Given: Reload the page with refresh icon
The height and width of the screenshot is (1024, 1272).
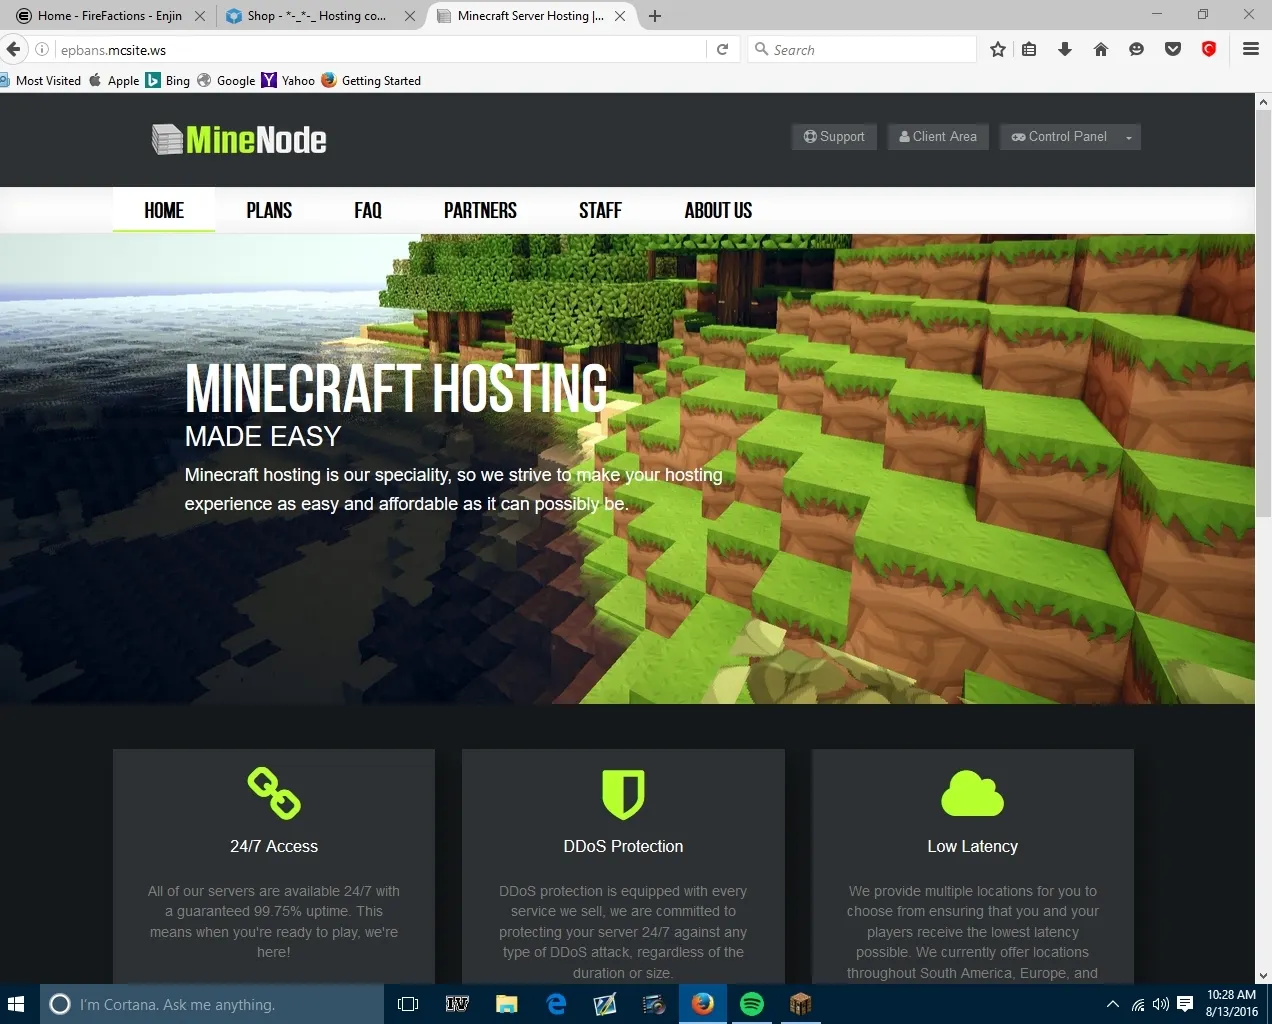Looking at the screenshot, I should pyautogui.click(x=722, y=49).
